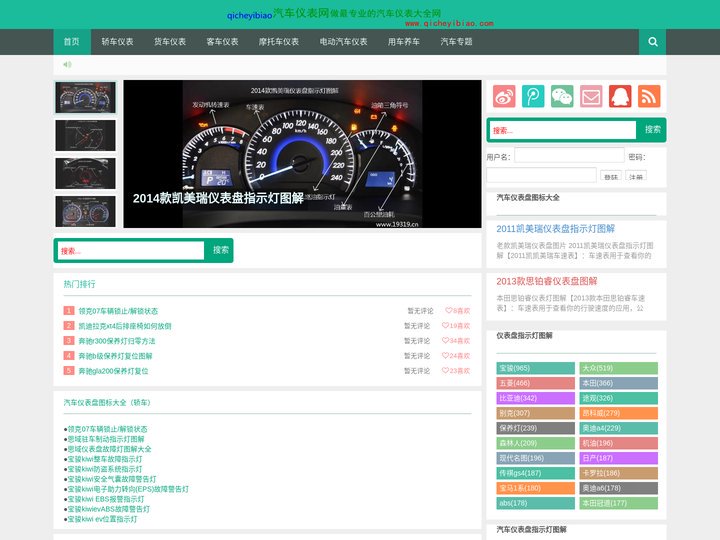Screen dimensions: 720x540
Task: Go to 首页 home tab
Action: [72, 42]
